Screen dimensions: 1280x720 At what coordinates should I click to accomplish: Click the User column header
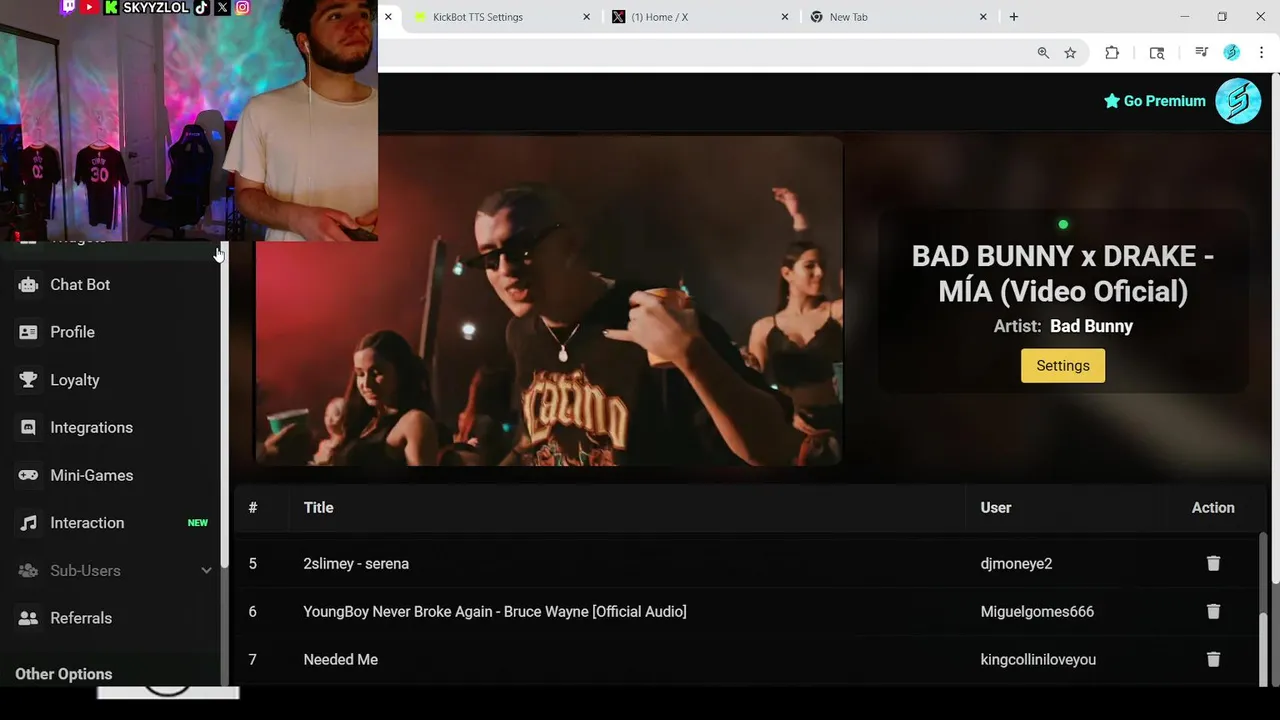point(996,508)
